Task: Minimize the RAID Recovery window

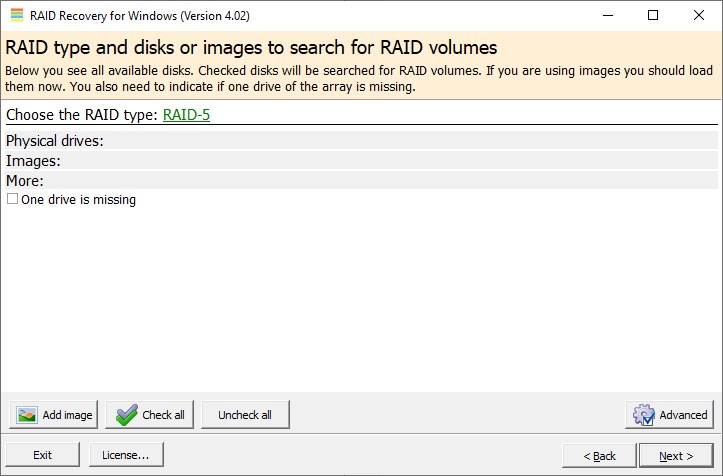Action: pyautogui.click(x=606, y=16)
